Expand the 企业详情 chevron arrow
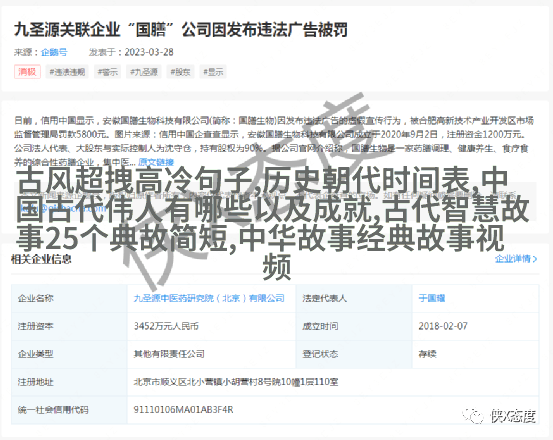 pos(535,259)
